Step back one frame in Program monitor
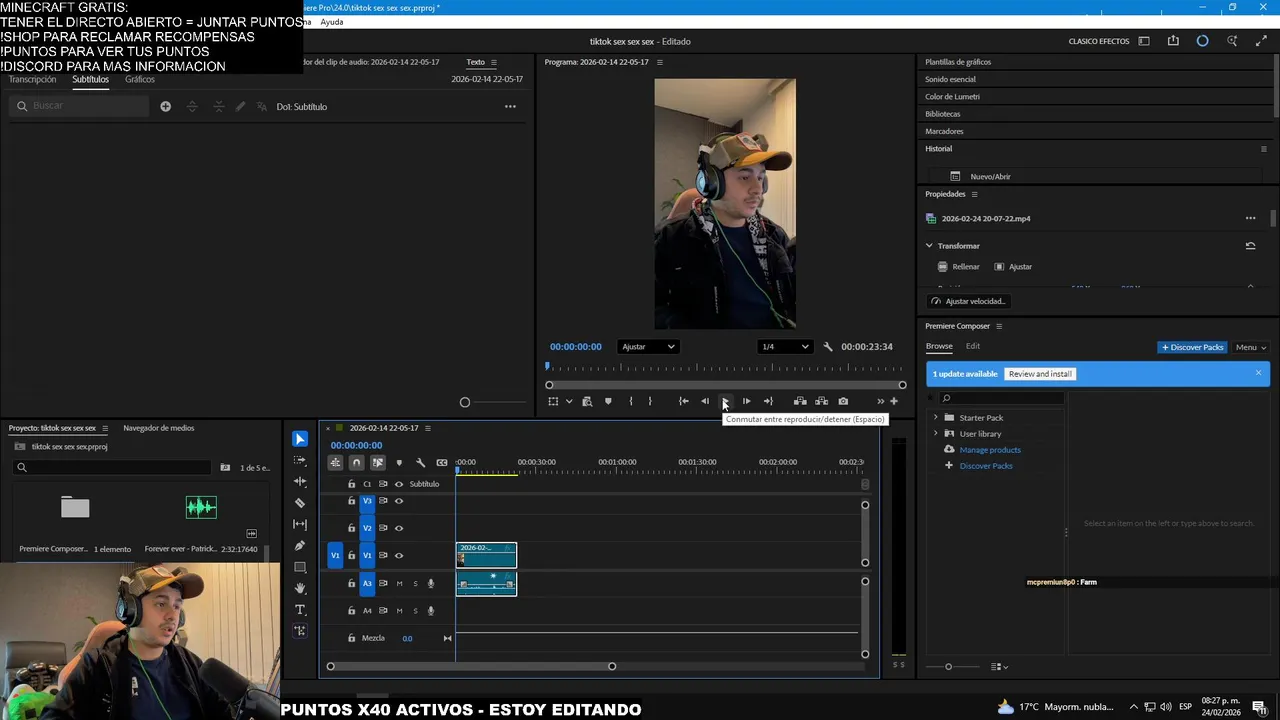 coord(705,401)
